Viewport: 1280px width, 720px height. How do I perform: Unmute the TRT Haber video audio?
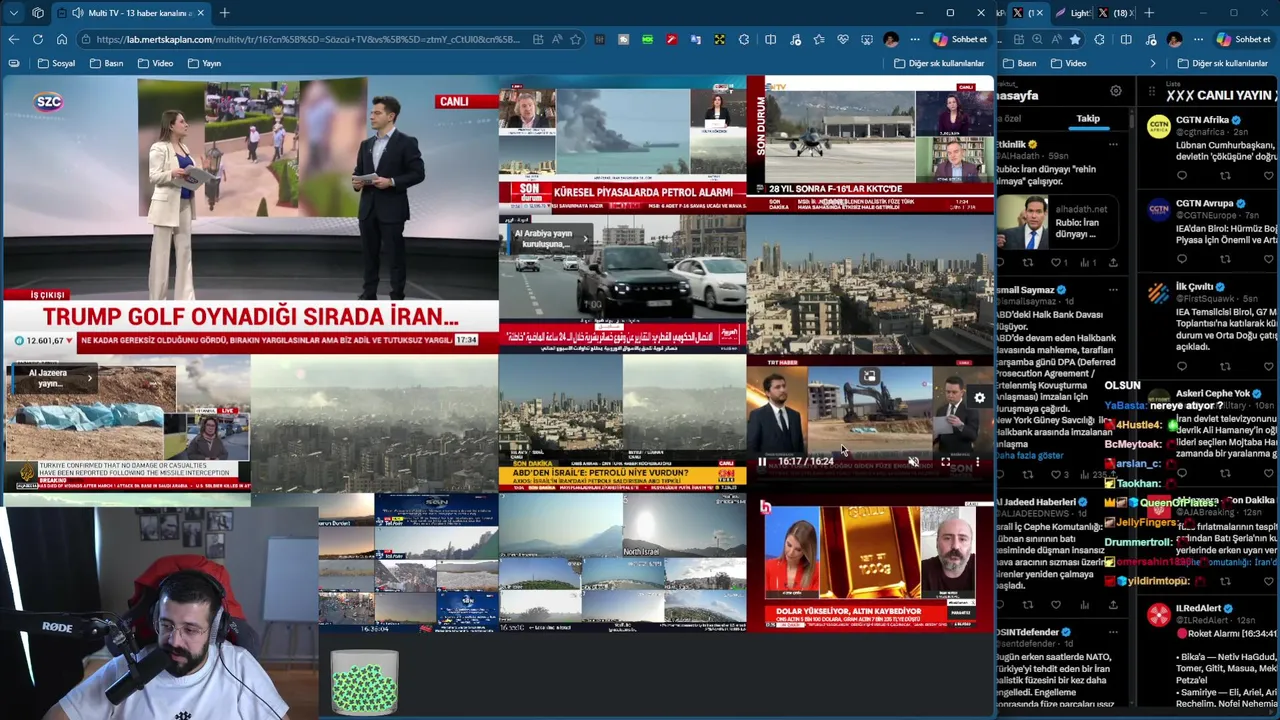pyautogui.click(x=913, y=462)
